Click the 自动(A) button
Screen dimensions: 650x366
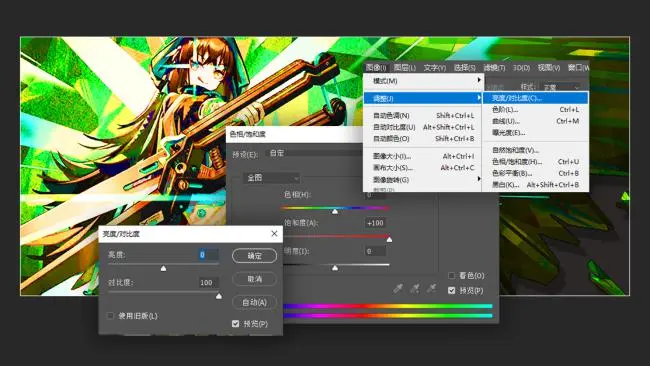pos(255,303)
